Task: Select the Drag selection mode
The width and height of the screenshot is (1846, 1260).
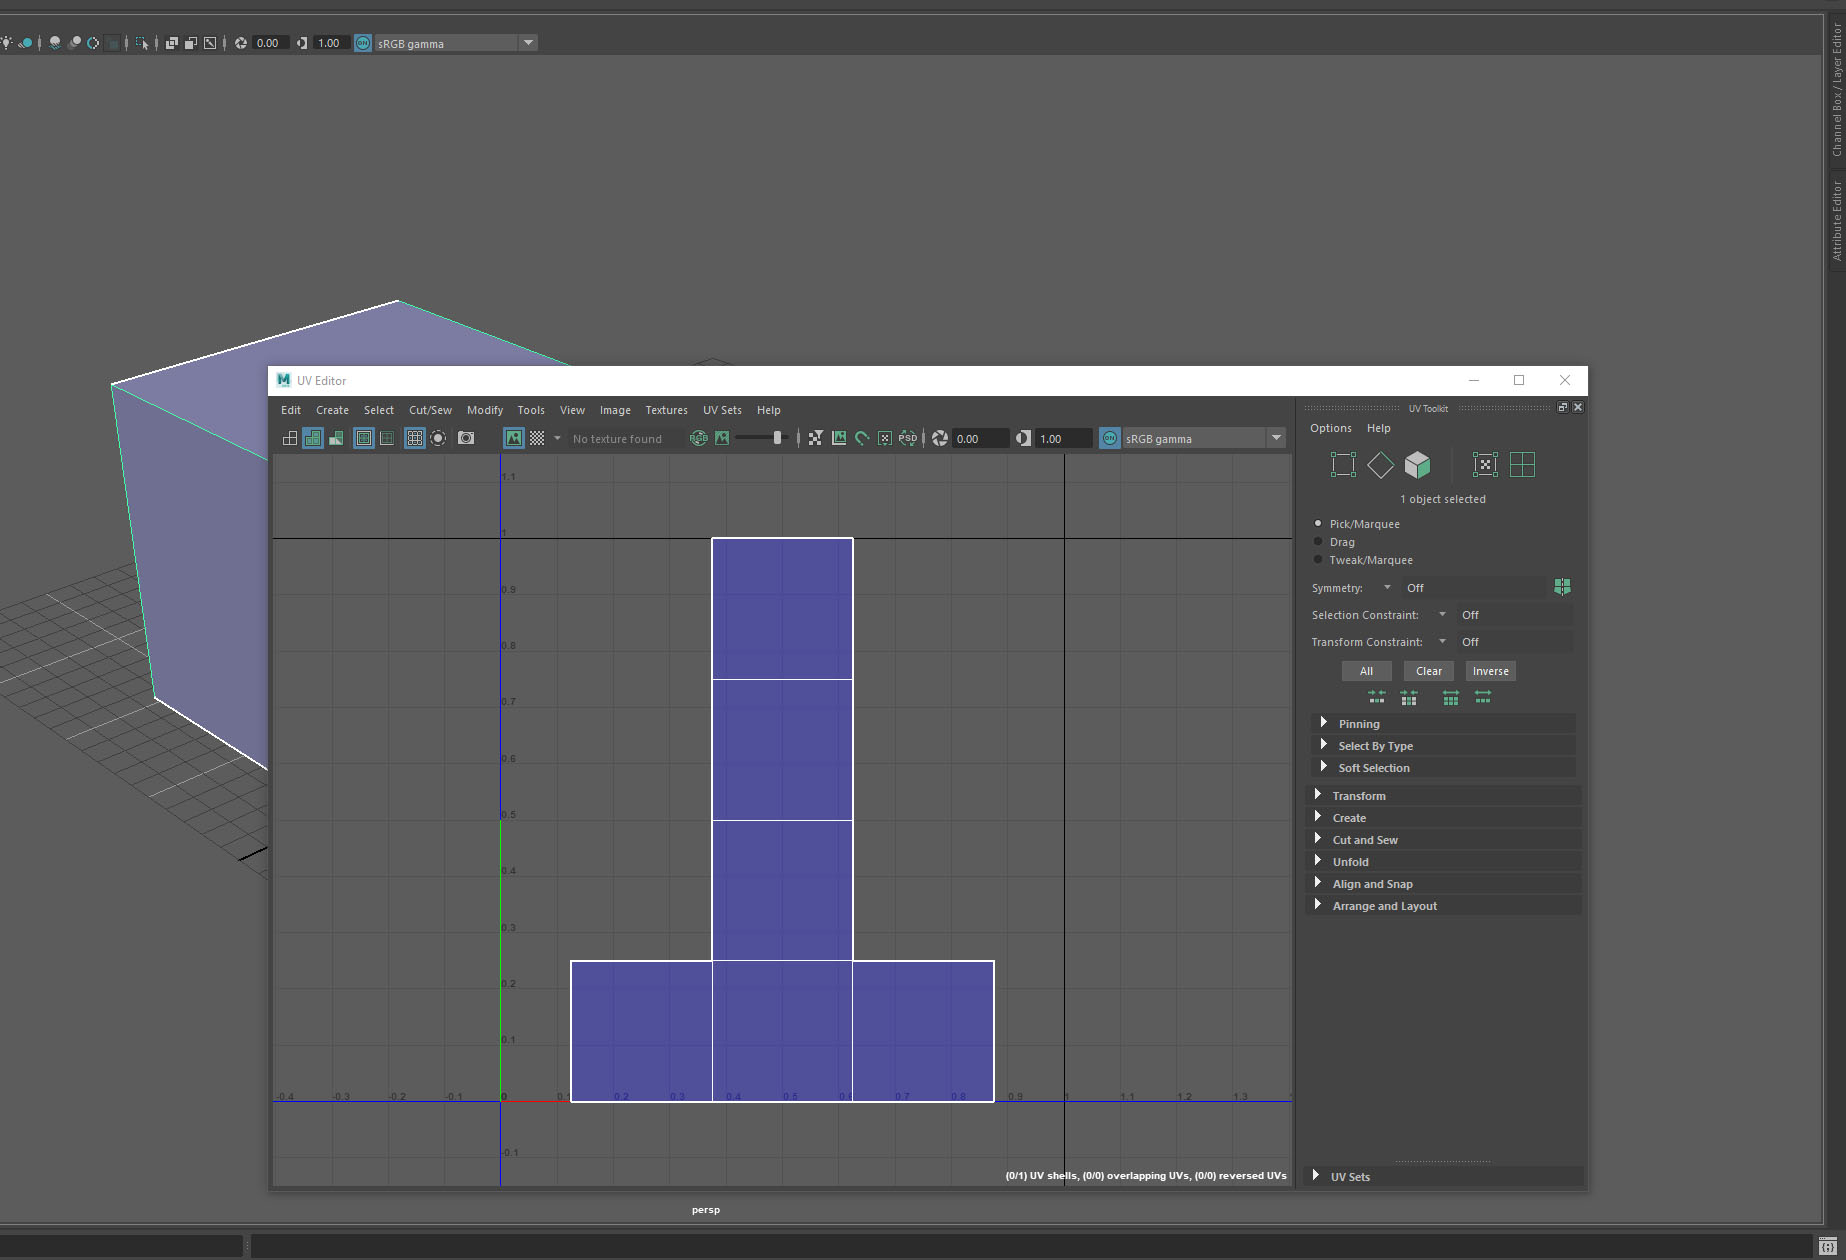Action: pos(1318,541)
